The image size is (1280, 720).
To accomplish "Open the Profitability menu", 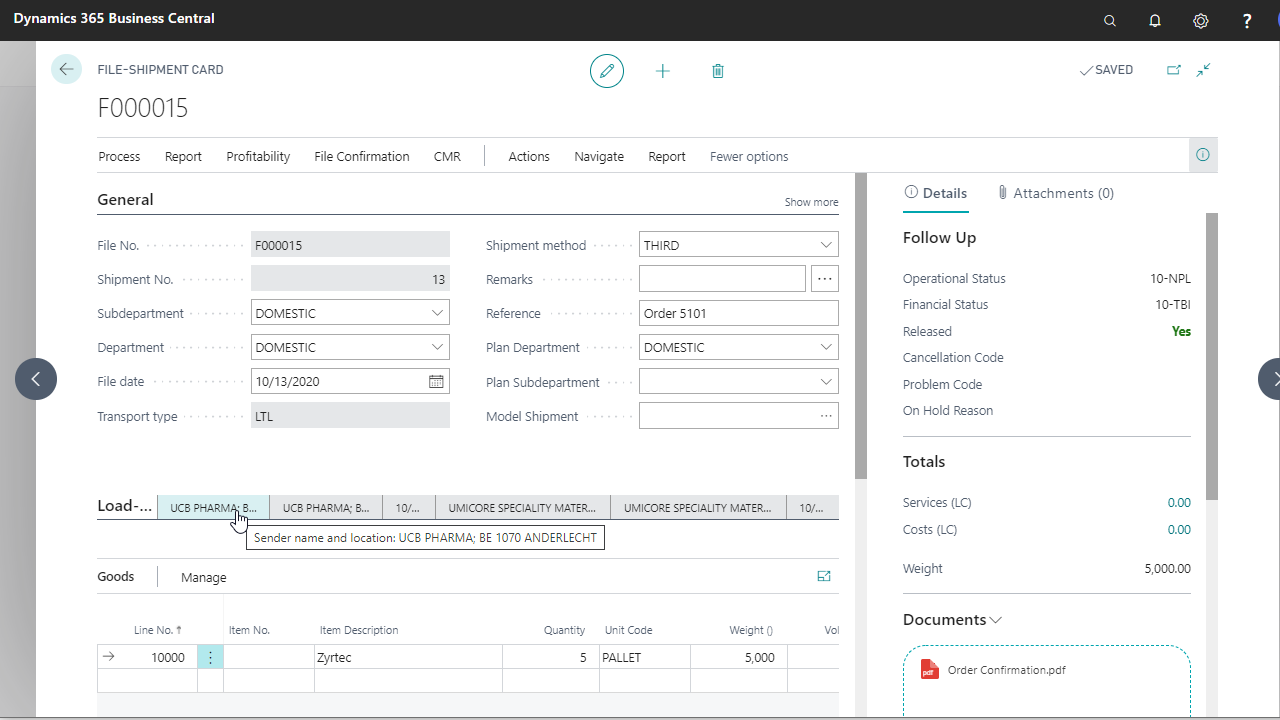I will click(x=258, y=156).
